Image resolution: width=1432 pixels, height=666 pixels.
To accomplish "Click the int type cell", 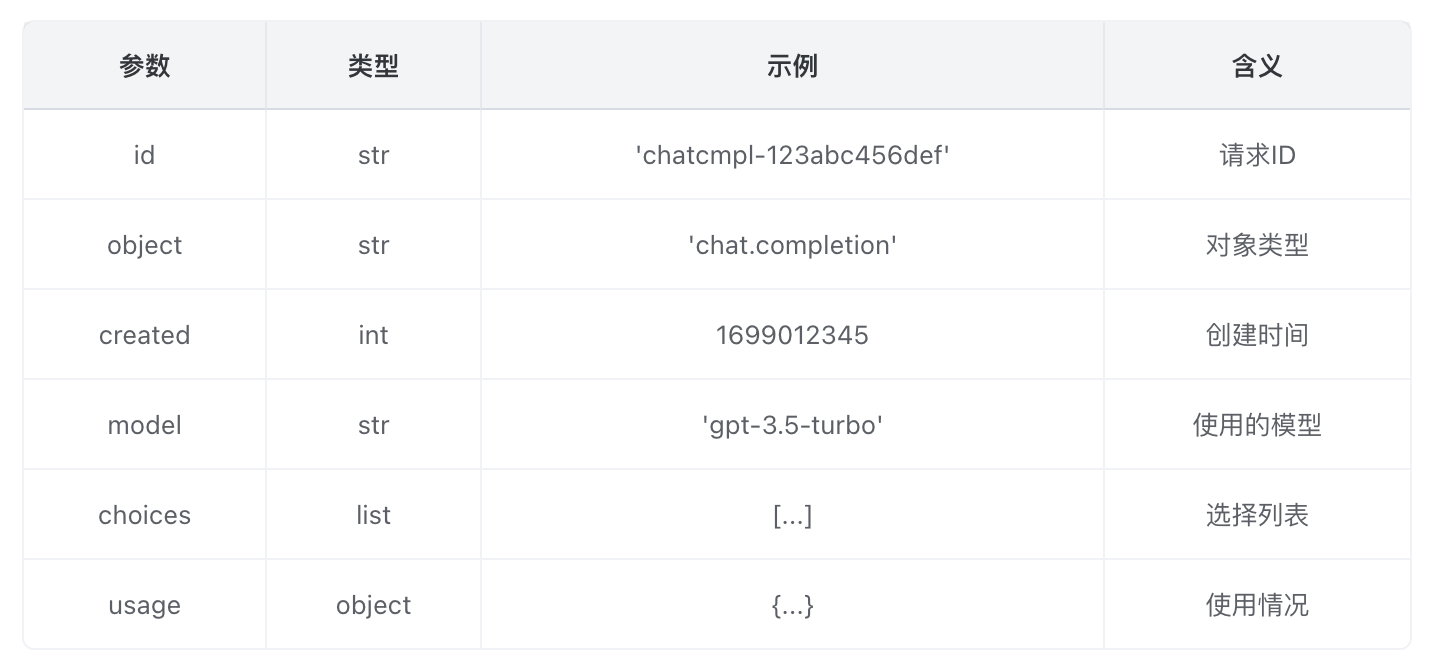I will point(373,335).
